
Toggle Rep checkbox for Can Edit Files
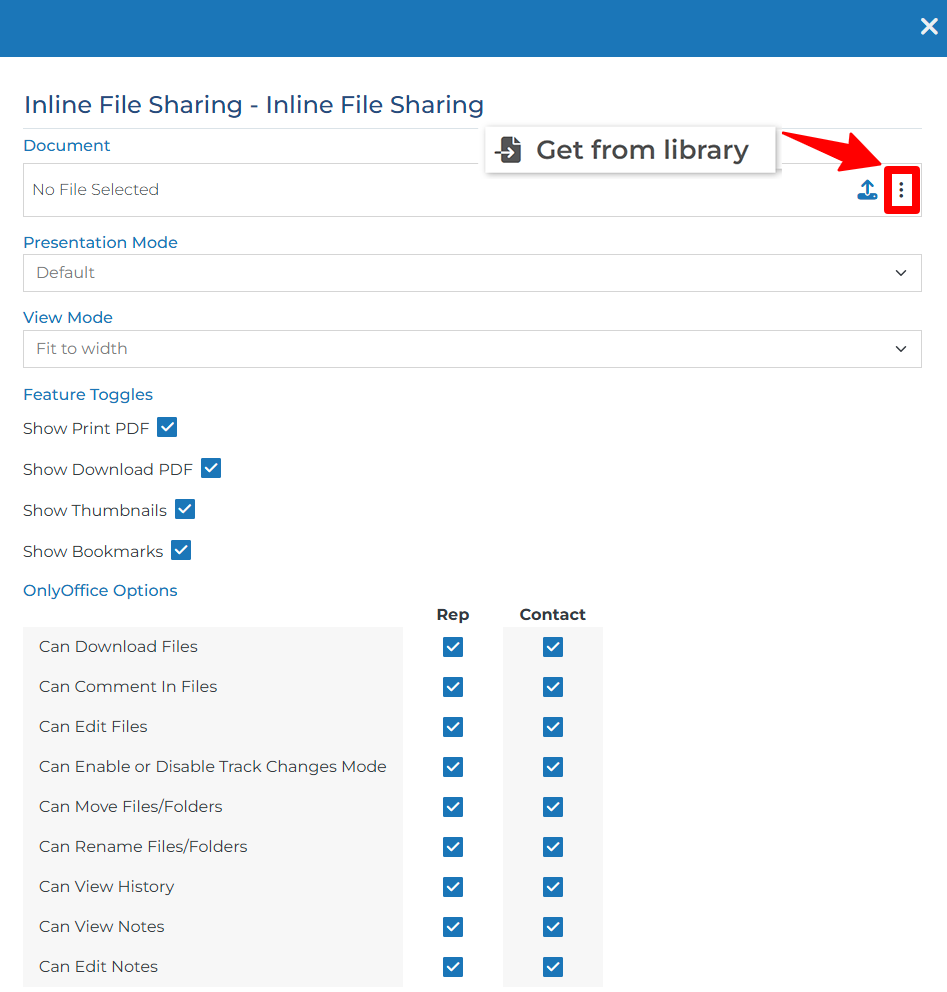(x=453, y=727)
